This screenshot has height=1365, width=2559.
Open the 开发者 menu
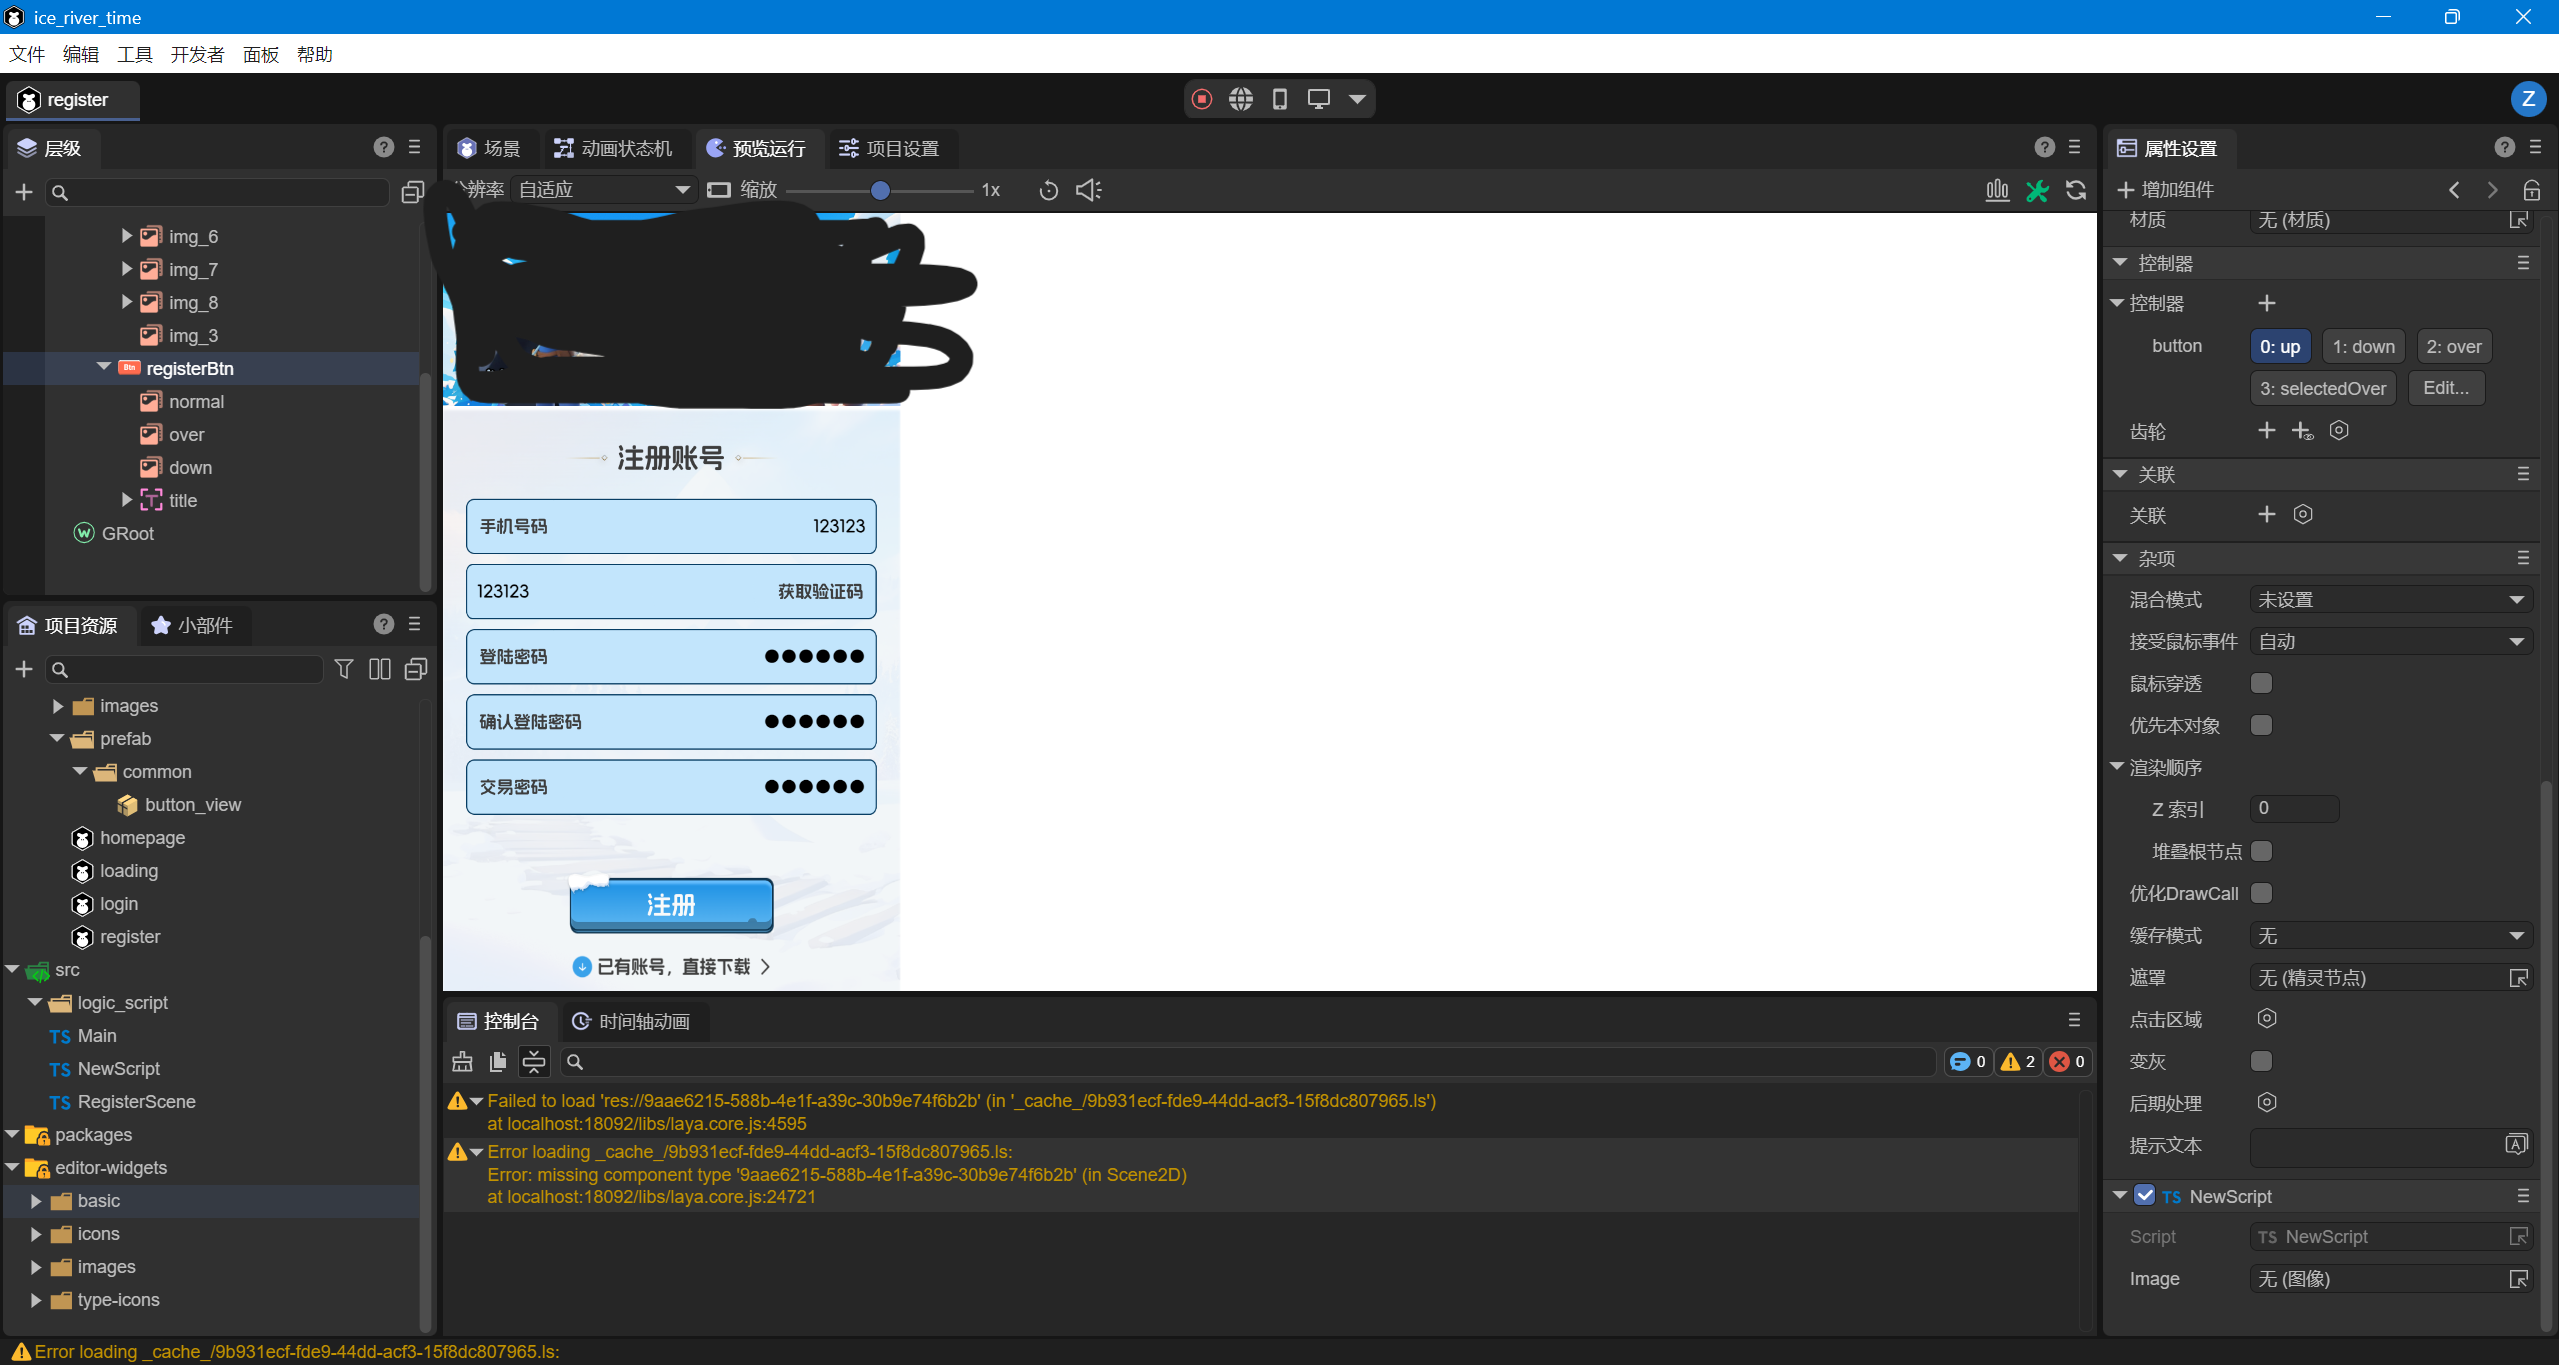pyautogui.click(x=197, y=54)
